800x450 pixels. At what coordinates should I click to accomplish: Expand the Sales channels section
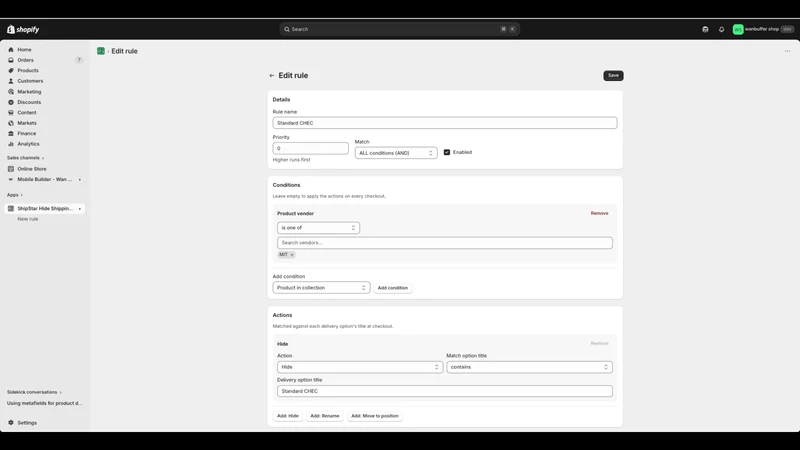tap(26, 158)
